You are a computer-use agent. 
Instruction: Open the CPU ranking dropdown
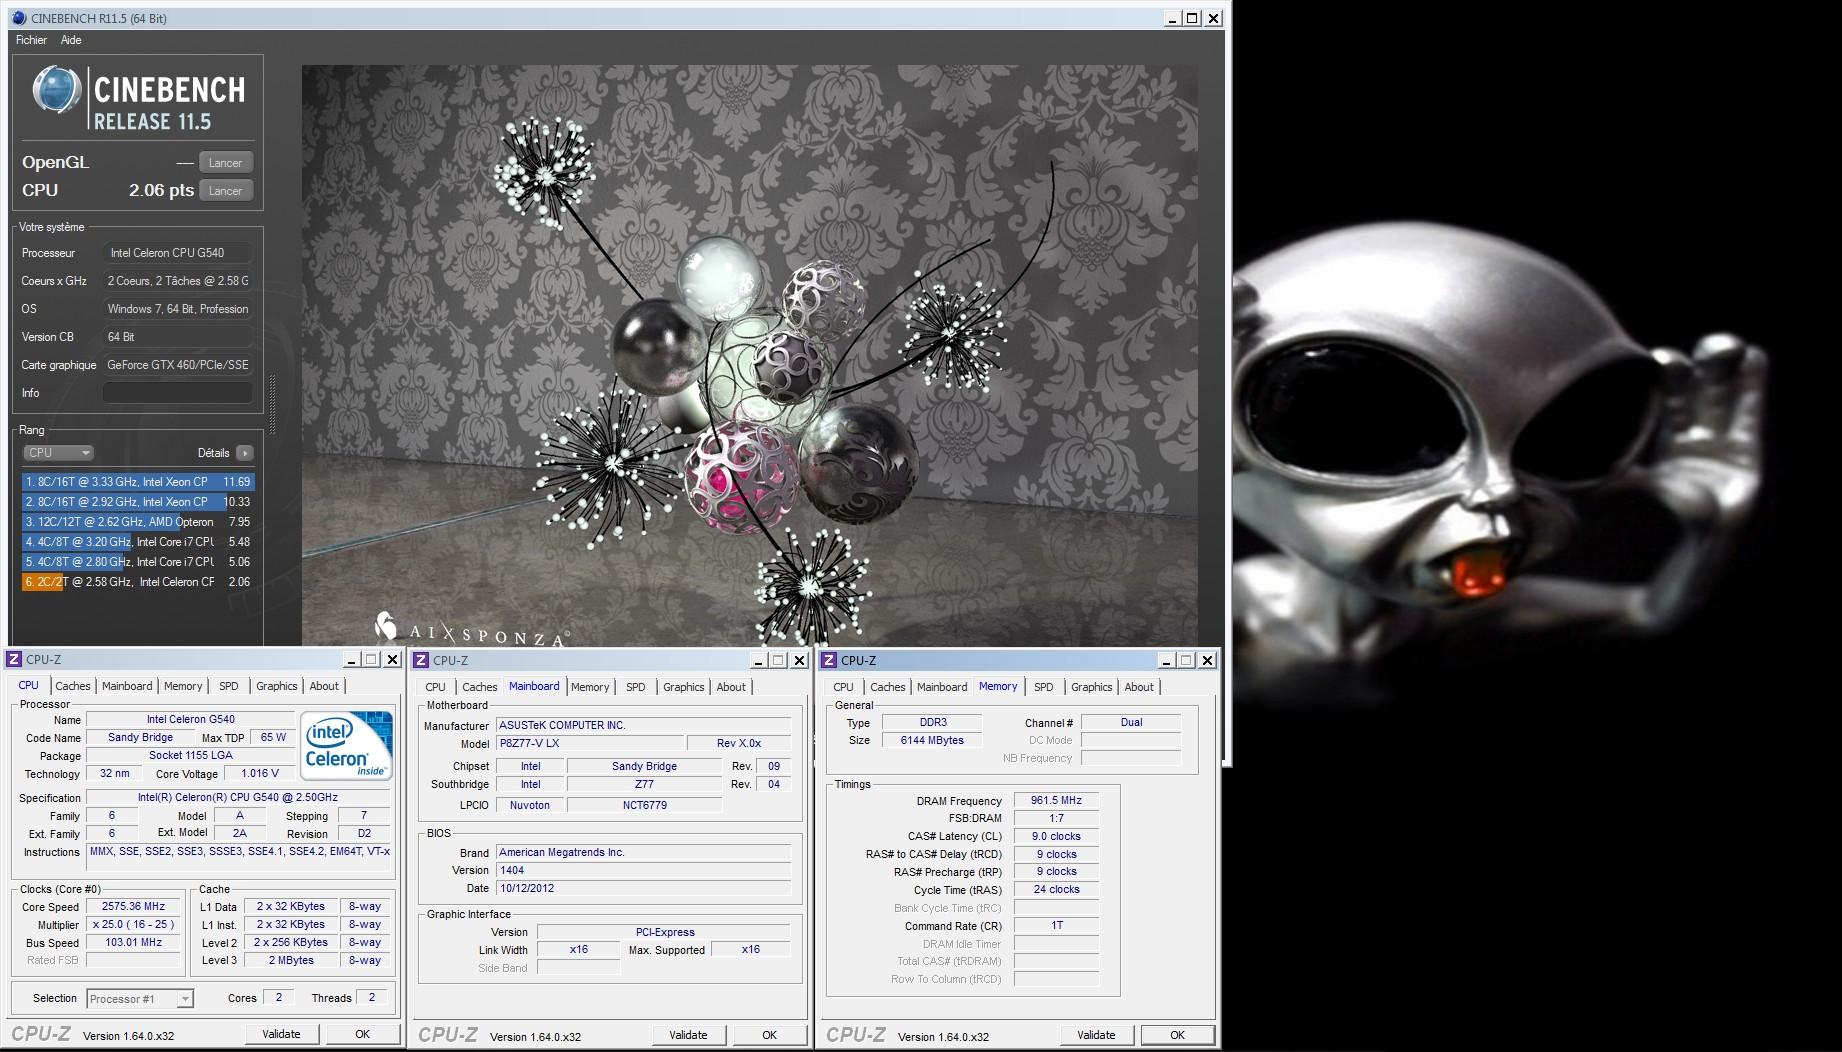(x=59, y=453)
